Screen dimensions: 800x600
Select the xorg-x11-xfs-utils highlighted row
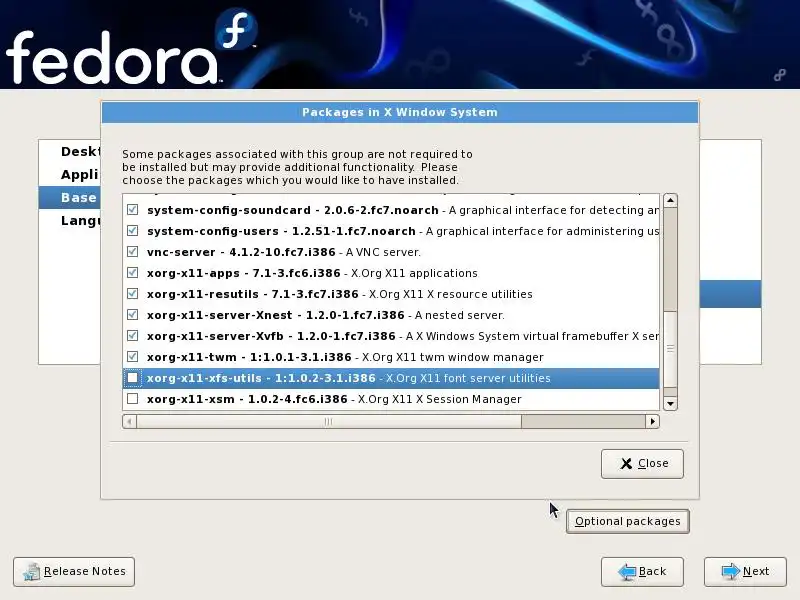point(391,378)
